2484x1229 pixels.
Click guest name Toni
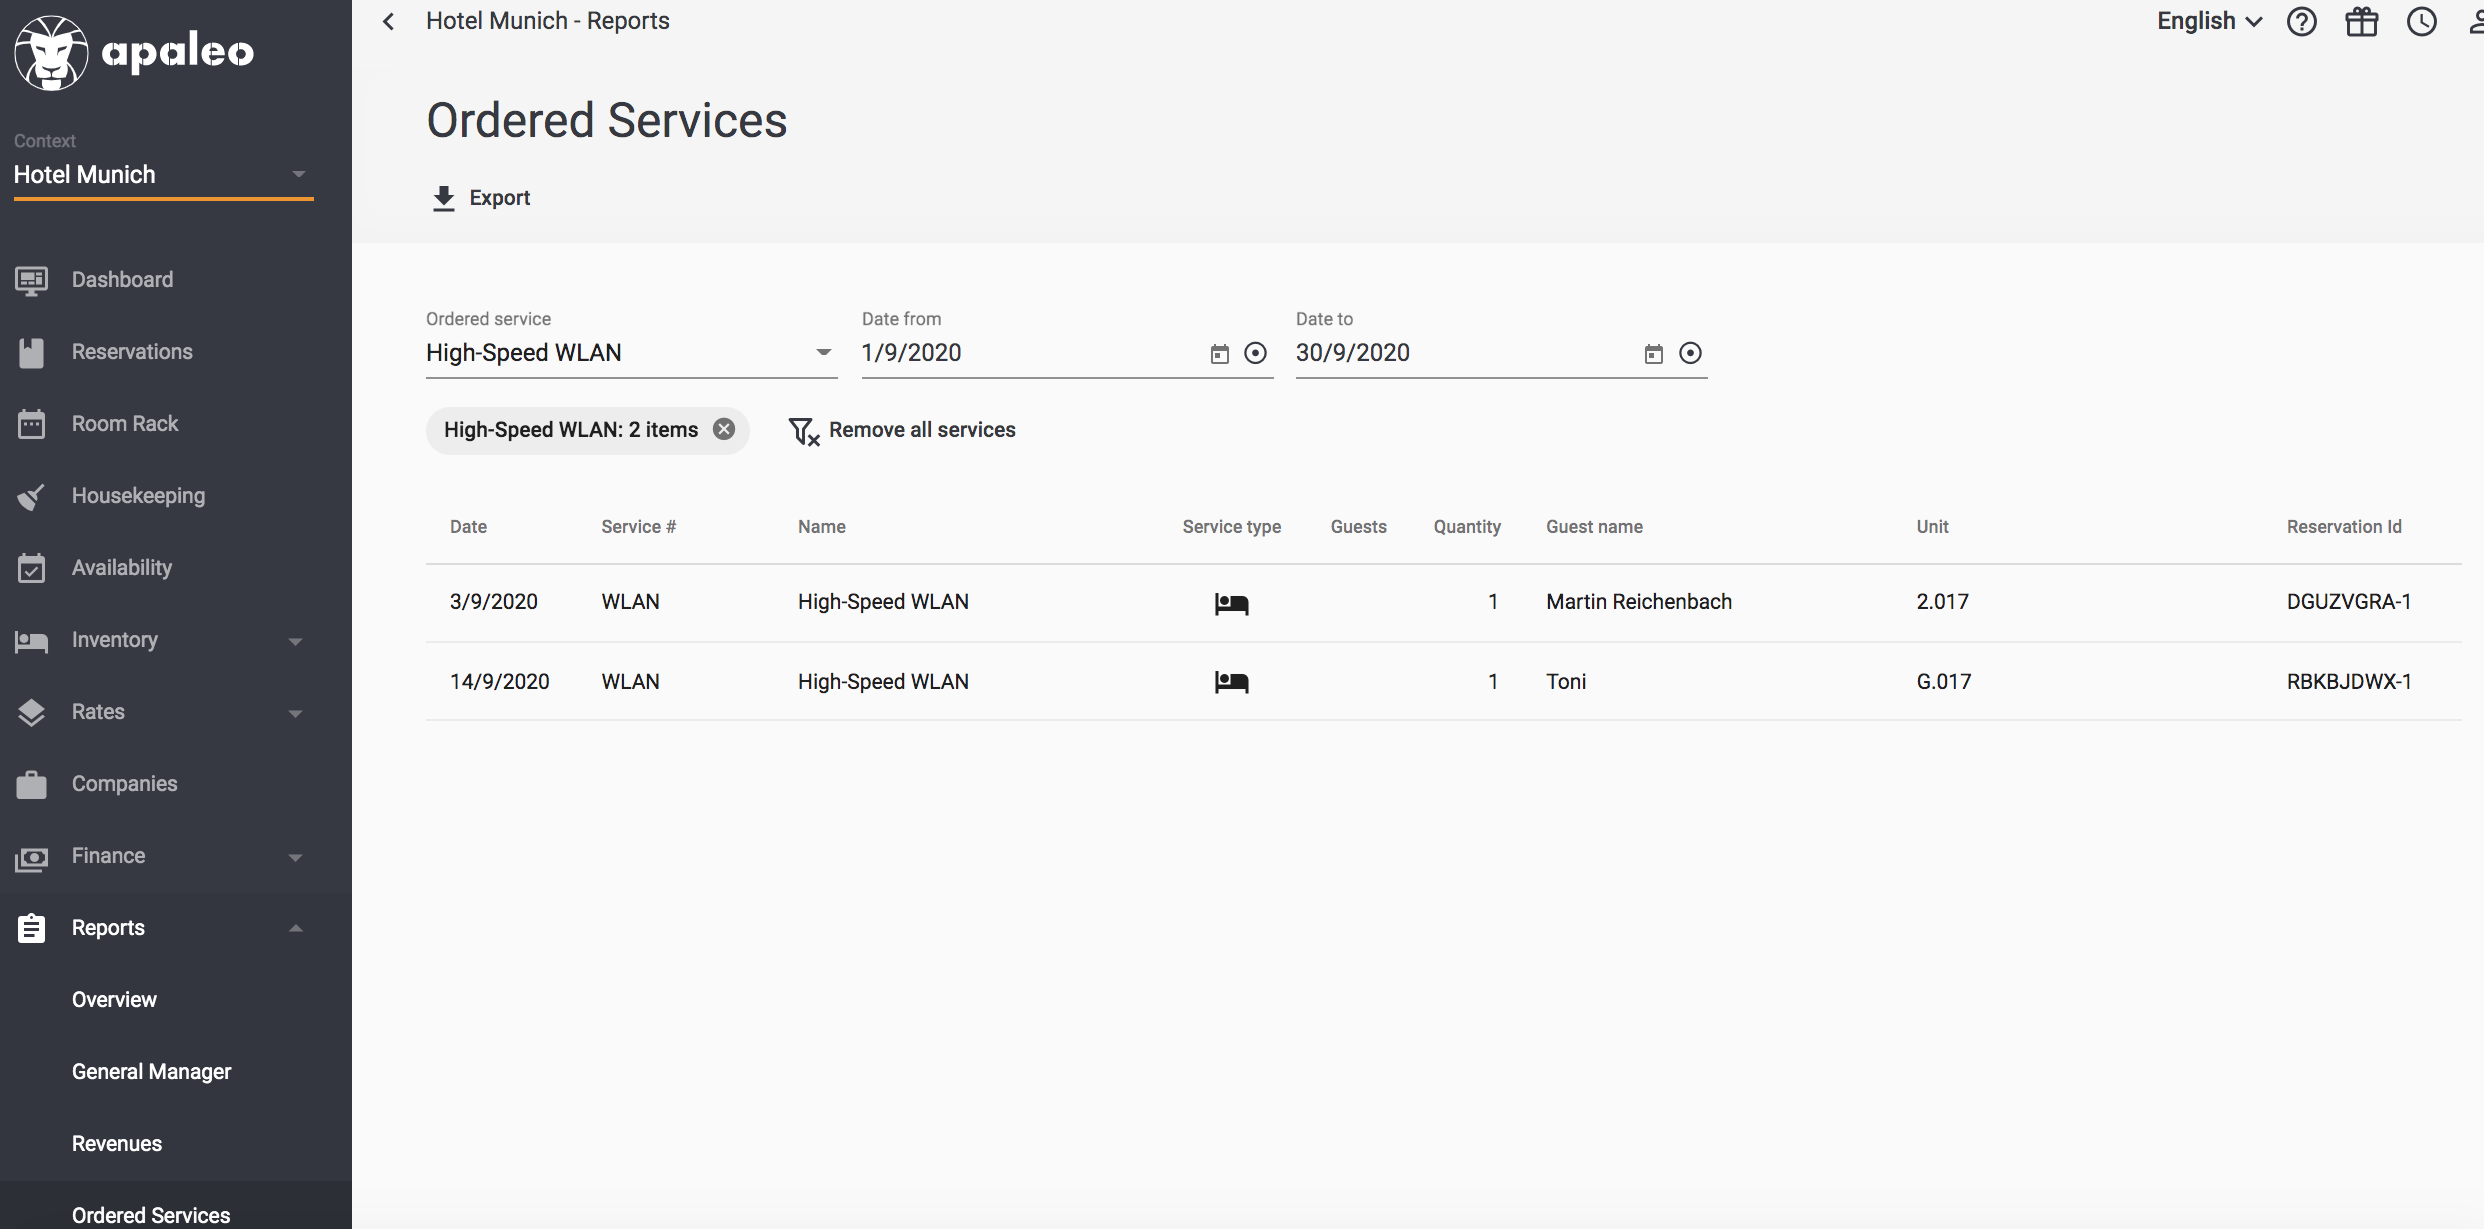point(1566,682)
